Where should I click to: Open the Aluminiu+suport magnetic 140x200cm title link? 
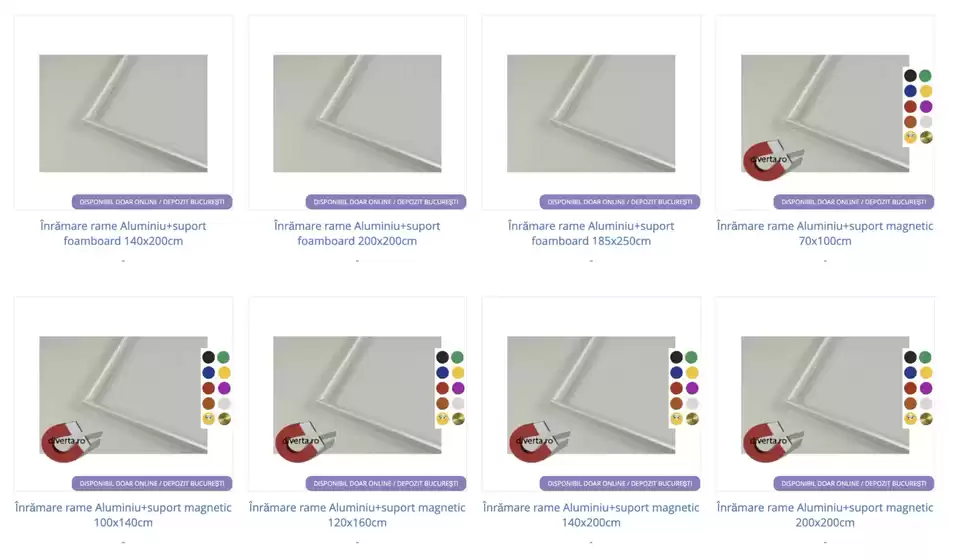[591, 515]
